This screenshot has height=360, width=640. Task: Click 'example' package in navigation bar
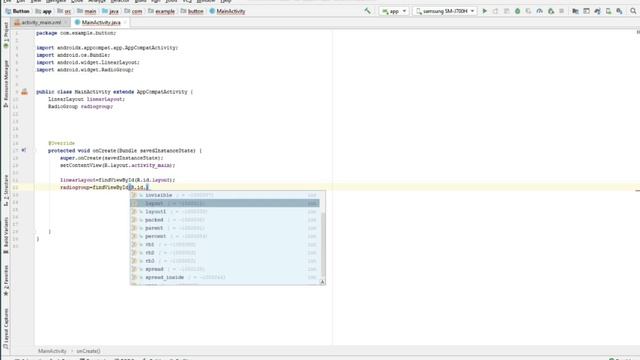pos(161,11)
